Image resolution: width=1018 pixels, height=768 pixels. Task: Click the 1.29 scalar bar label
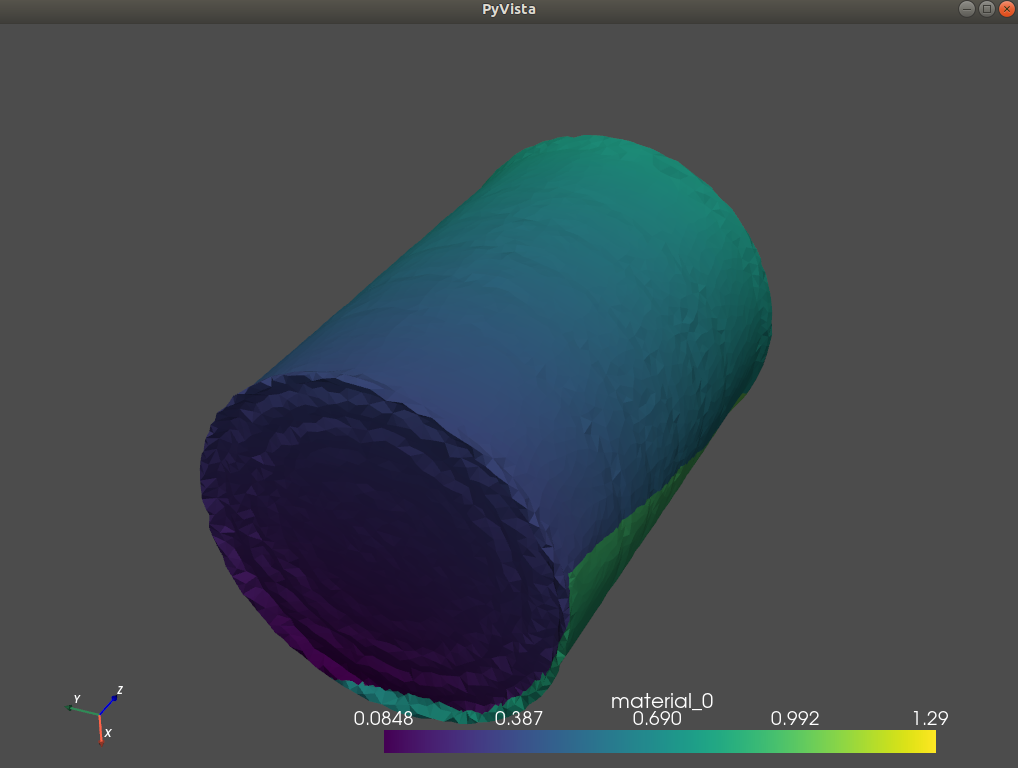click(x=931, y=718)
